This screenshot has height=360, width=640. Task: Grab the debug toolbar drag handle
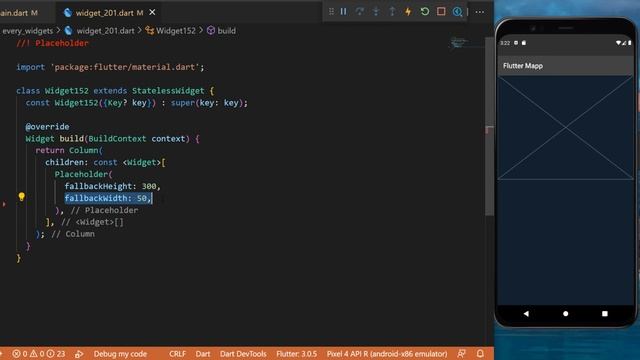(x=331, y=11)
